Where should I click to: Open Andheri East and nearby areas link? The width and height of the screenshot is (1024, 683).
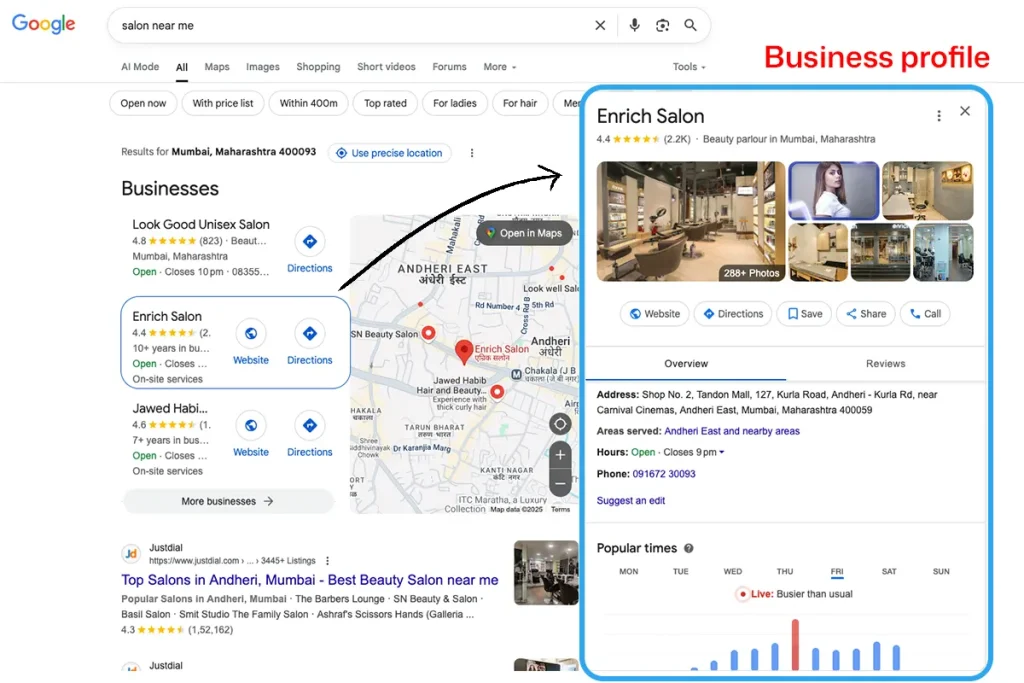(731, 431)
